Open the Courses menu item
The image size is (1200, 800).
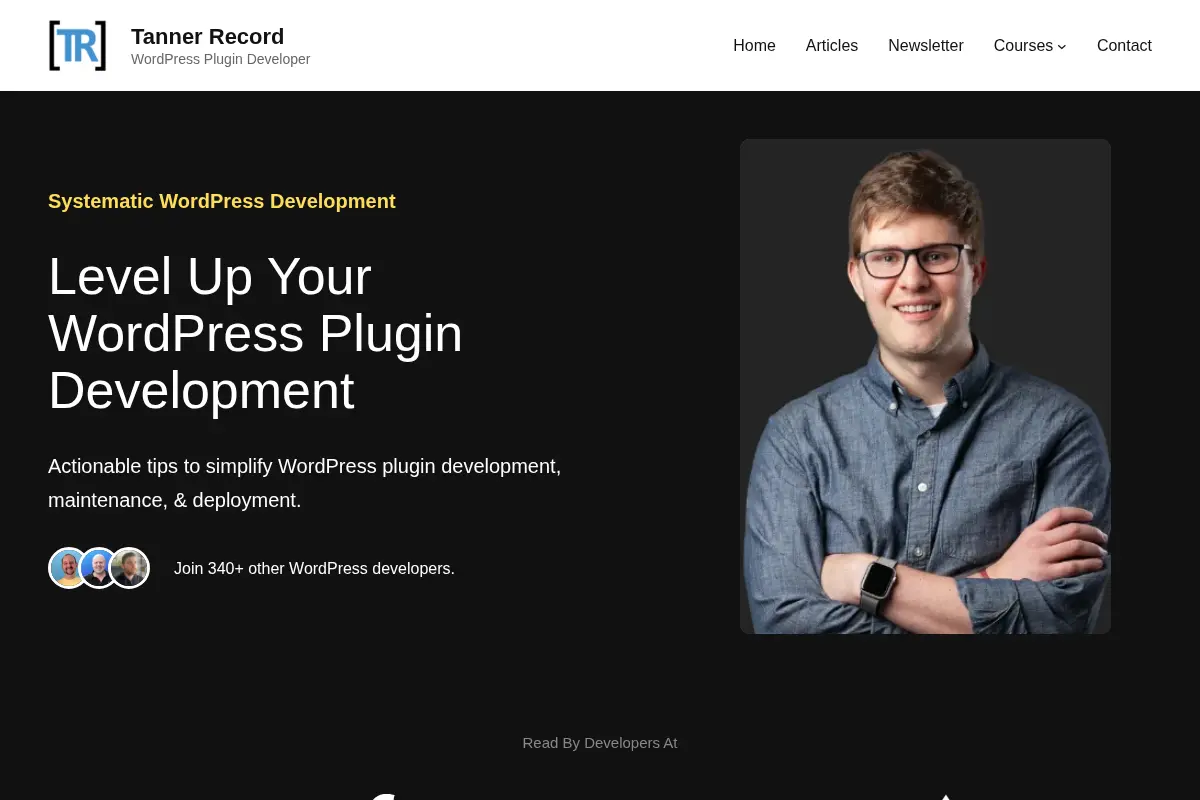(x=1023, y=45)
